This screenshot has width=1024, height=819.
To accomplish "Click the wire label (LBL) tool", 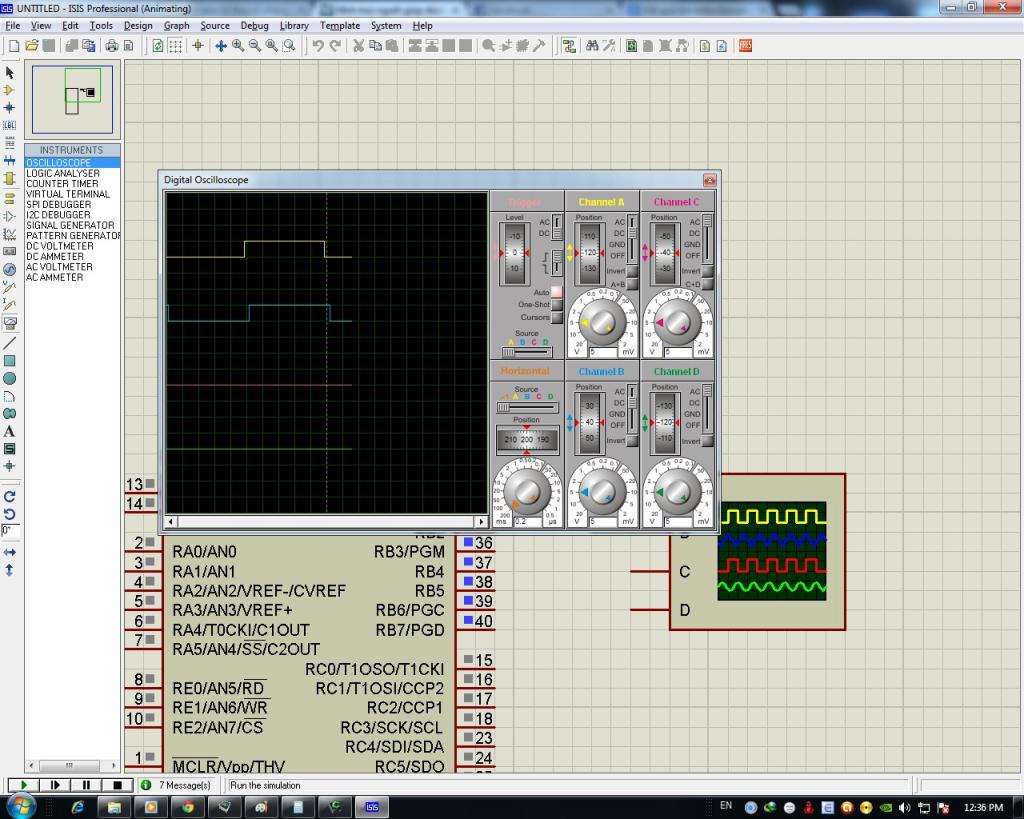I will [10, 125].
